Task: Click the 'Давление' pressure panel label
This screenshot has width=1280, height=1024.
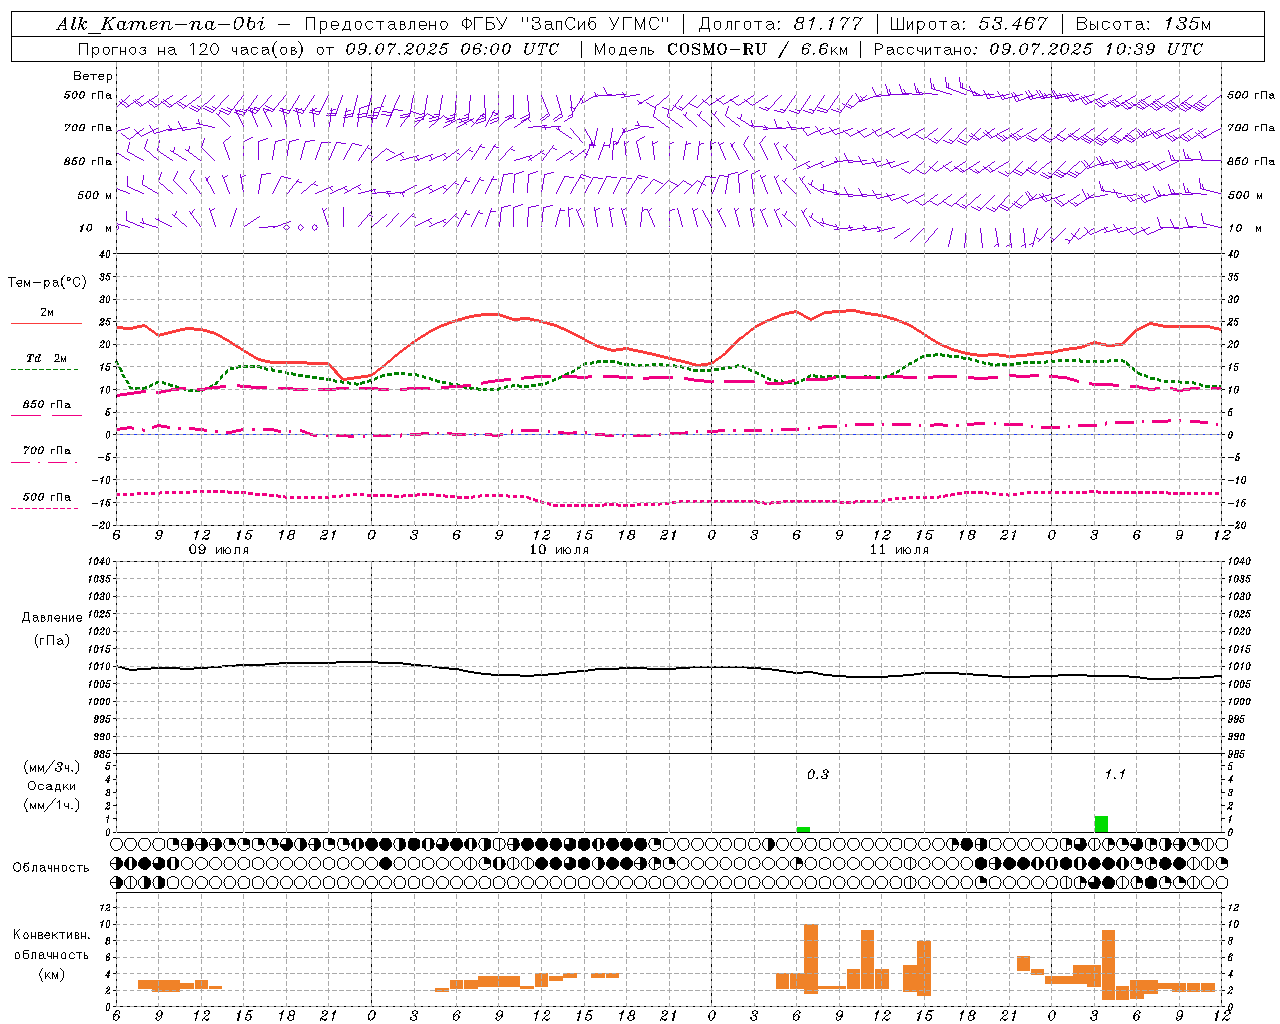Action: click(x=52, y=618)
